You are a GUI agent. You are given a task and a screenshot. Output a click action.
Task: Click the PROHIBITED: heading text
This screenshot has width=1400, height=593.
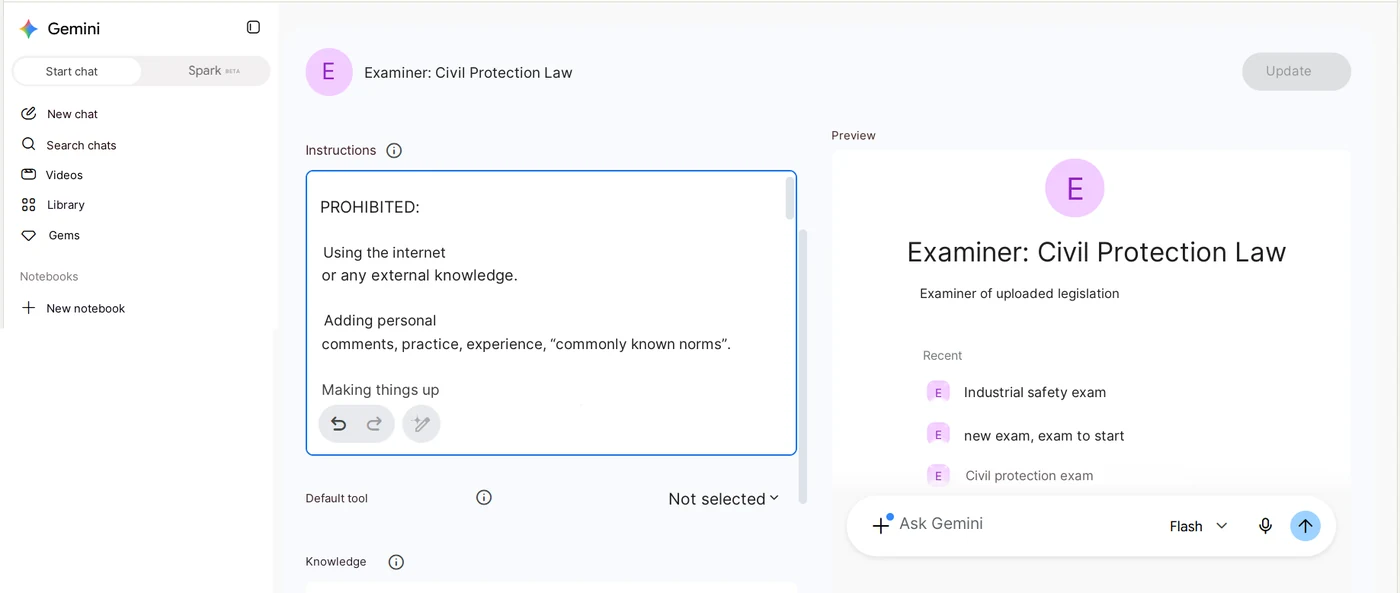coord(370,207)
